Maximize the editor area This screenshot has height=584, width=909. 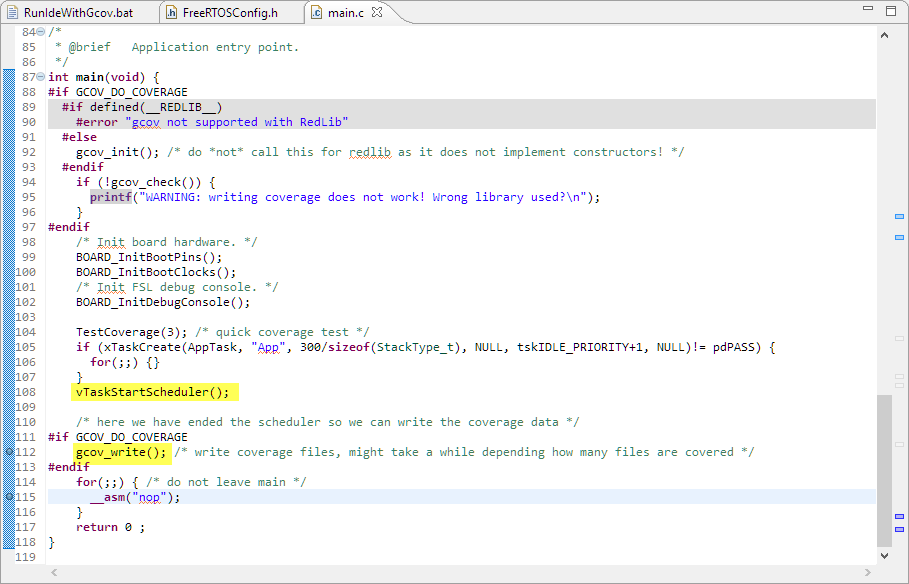click(890, 12)
